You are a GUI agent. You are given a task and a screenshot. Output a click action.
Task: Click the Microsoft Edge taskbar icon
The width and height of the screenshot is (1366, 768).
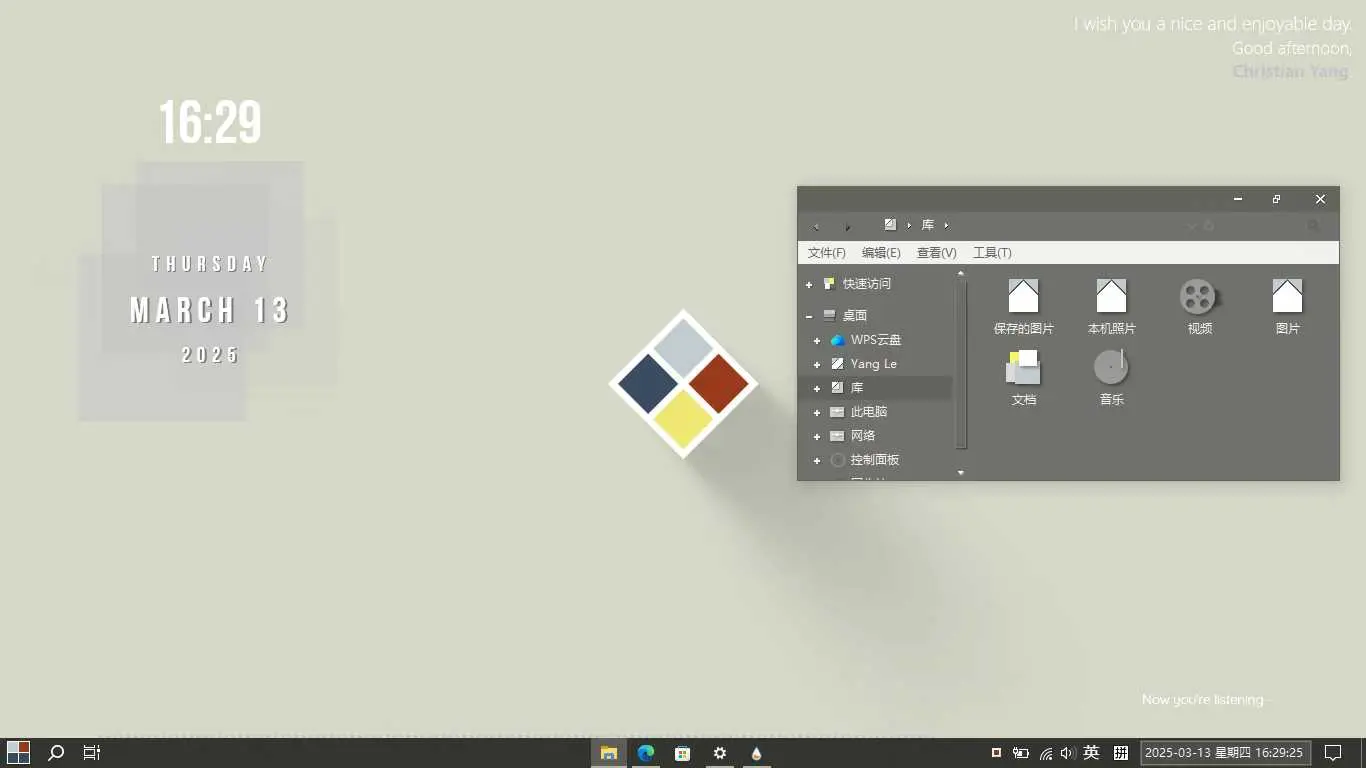[646, 753]
